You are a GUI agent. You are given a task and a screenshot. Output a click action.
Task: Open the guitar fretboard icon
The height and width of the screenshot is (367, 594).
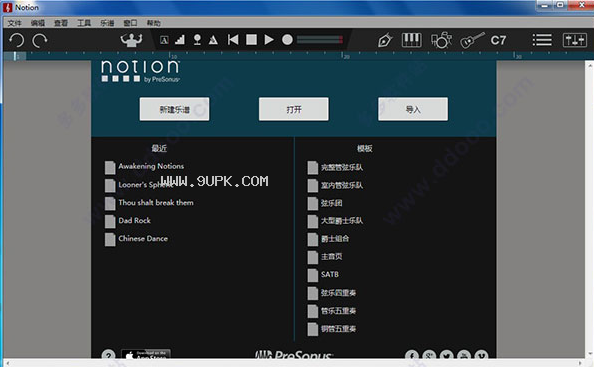(x=472, y=40)
